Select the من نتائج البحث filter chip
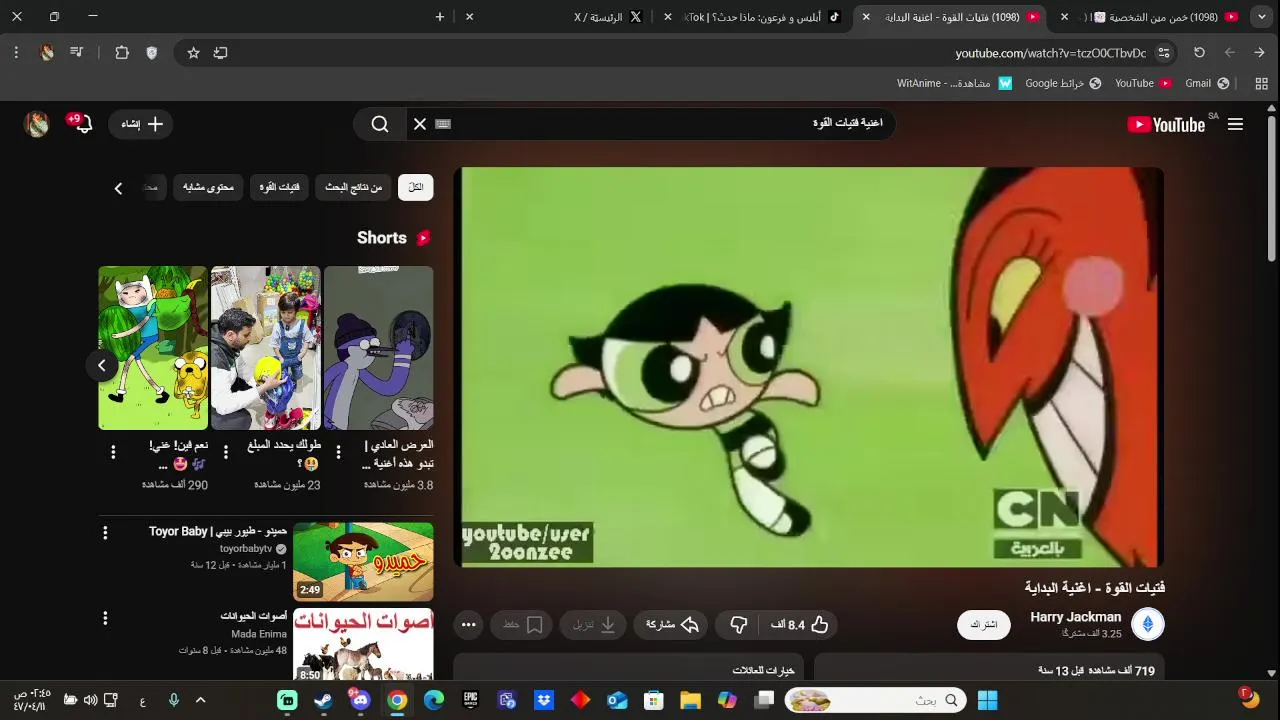The image size is (1280, 720). click(x=354, y=187)
